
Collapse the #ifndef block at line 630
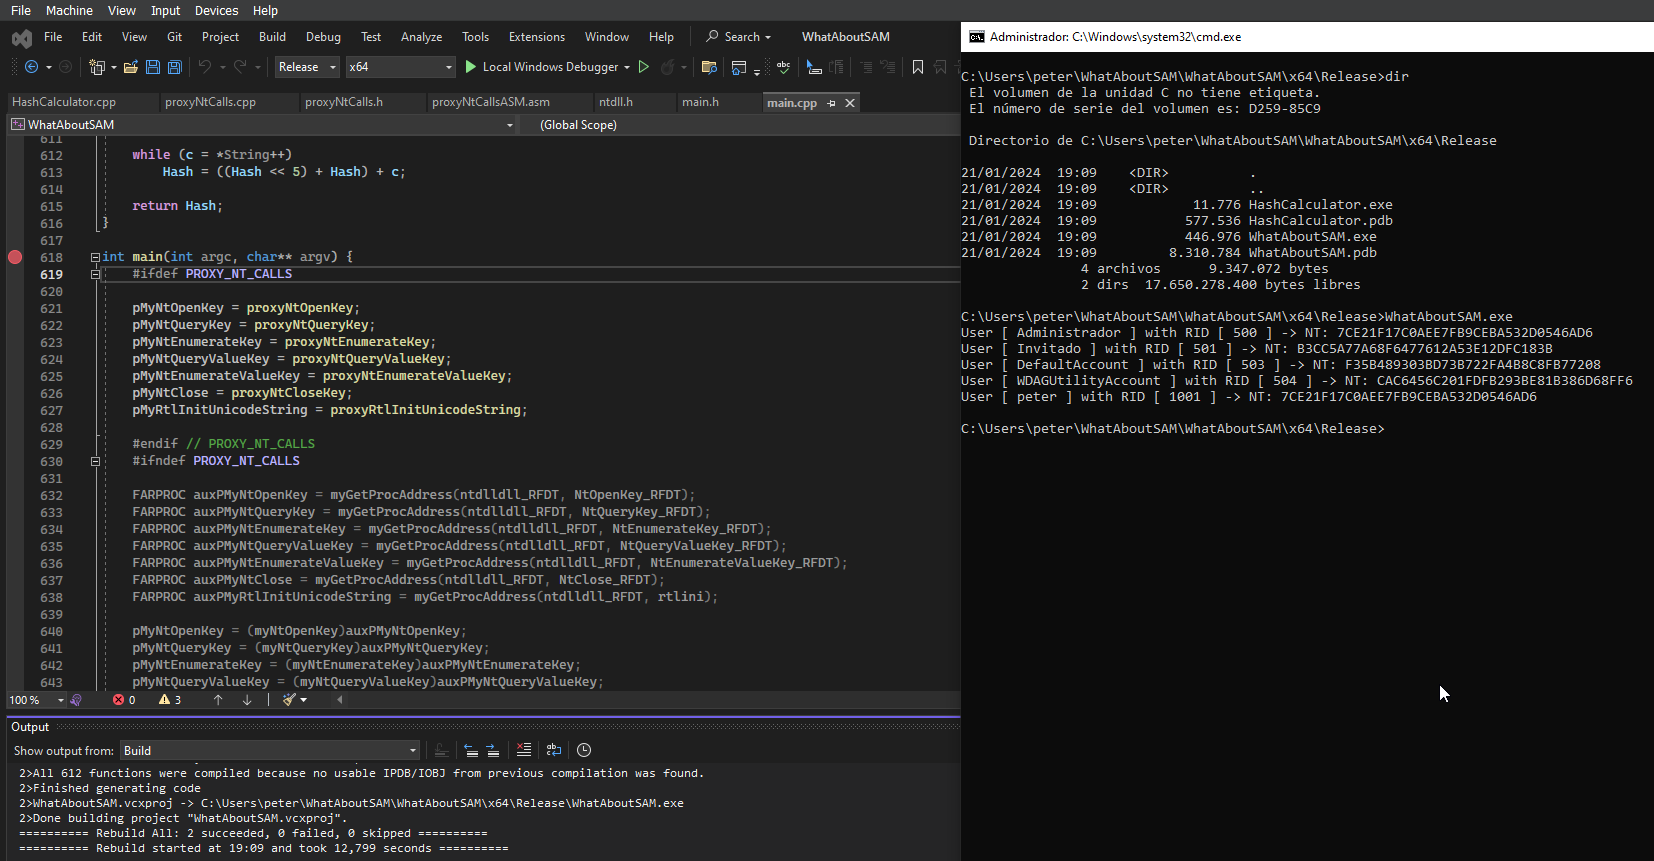coord(95,461)
